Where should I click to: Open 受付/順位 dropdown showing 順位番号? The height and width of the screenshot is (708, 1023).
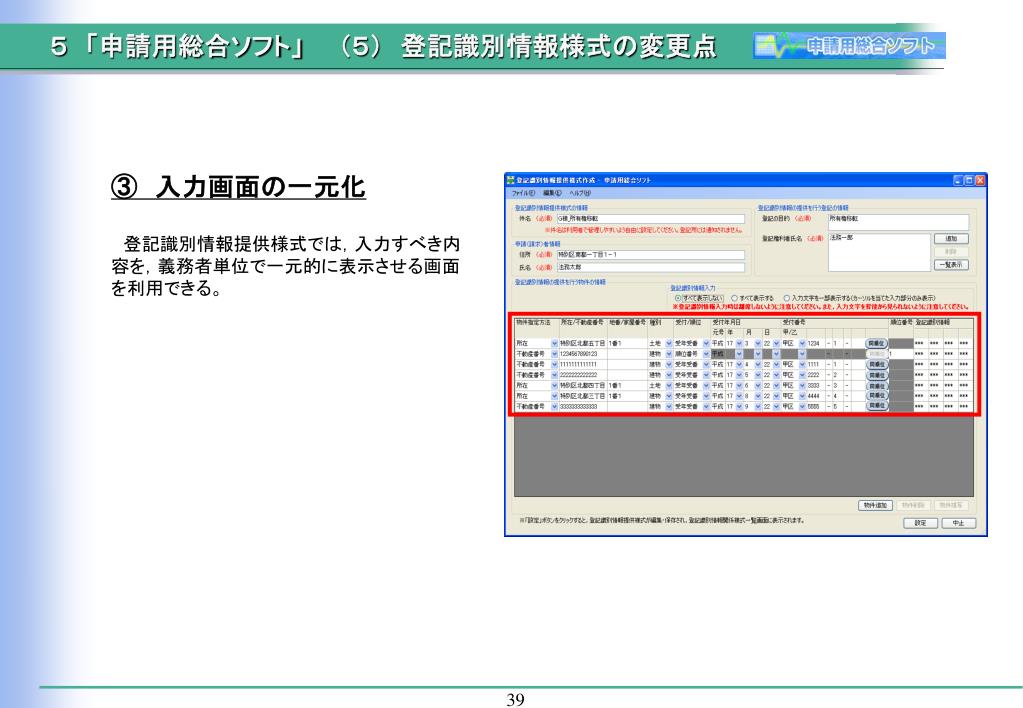pyautogui.click(x=706, y=354)
